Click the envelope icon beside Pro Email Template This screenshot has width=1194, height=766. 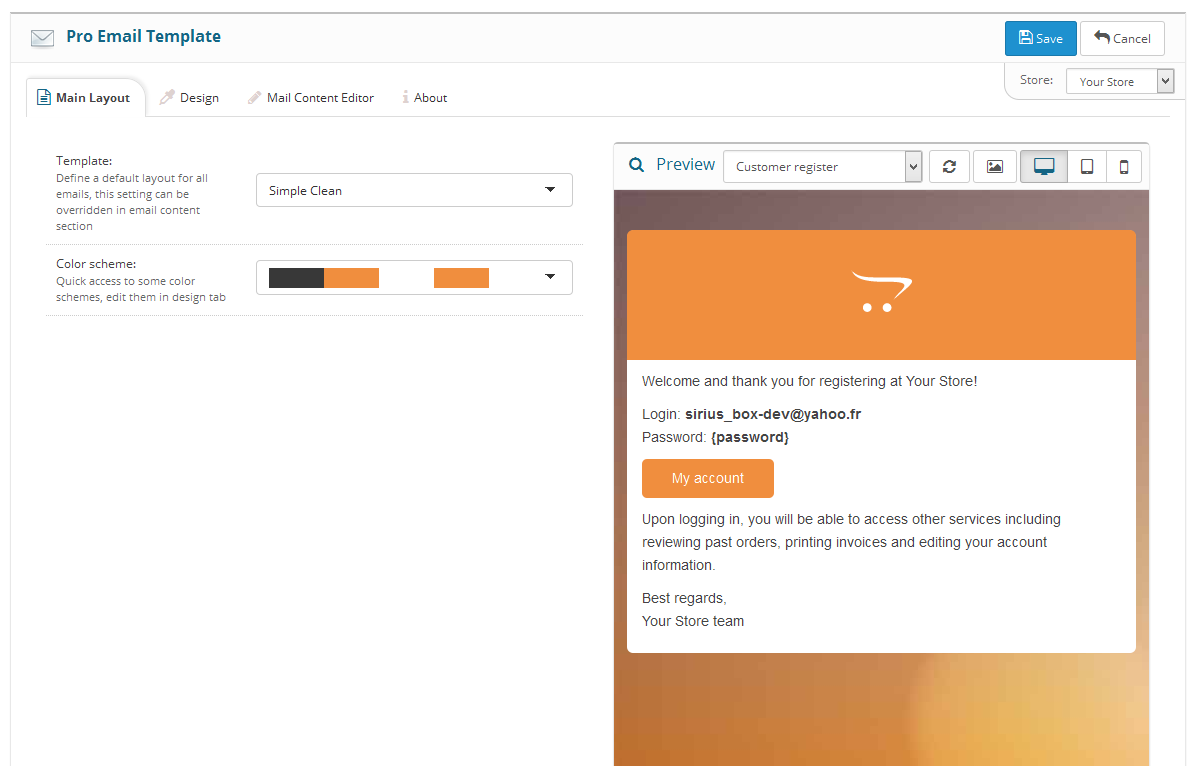[42, 38]
